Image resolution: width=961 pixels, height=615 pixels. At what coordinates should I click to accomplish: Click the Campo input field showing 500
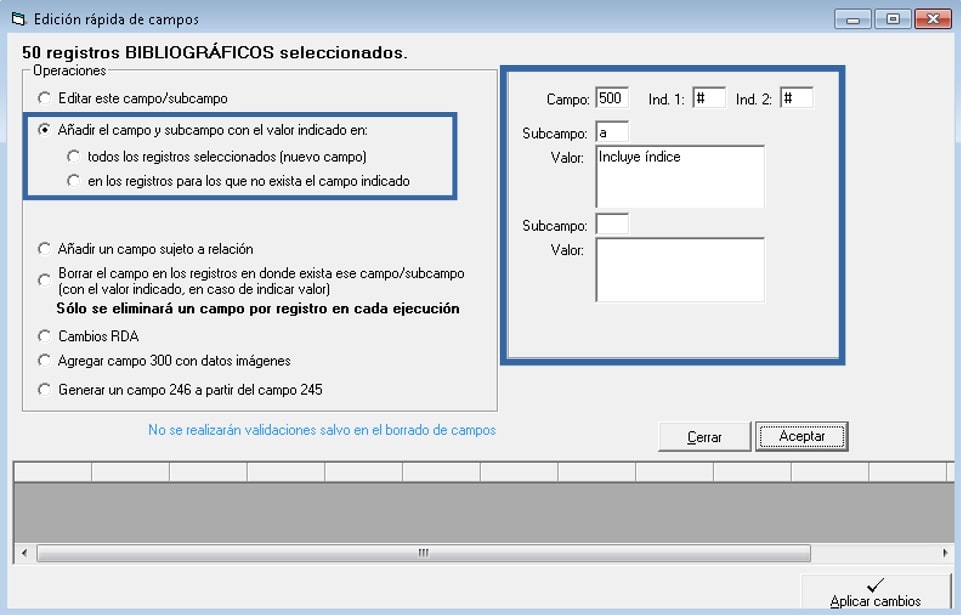coord(612,98)
